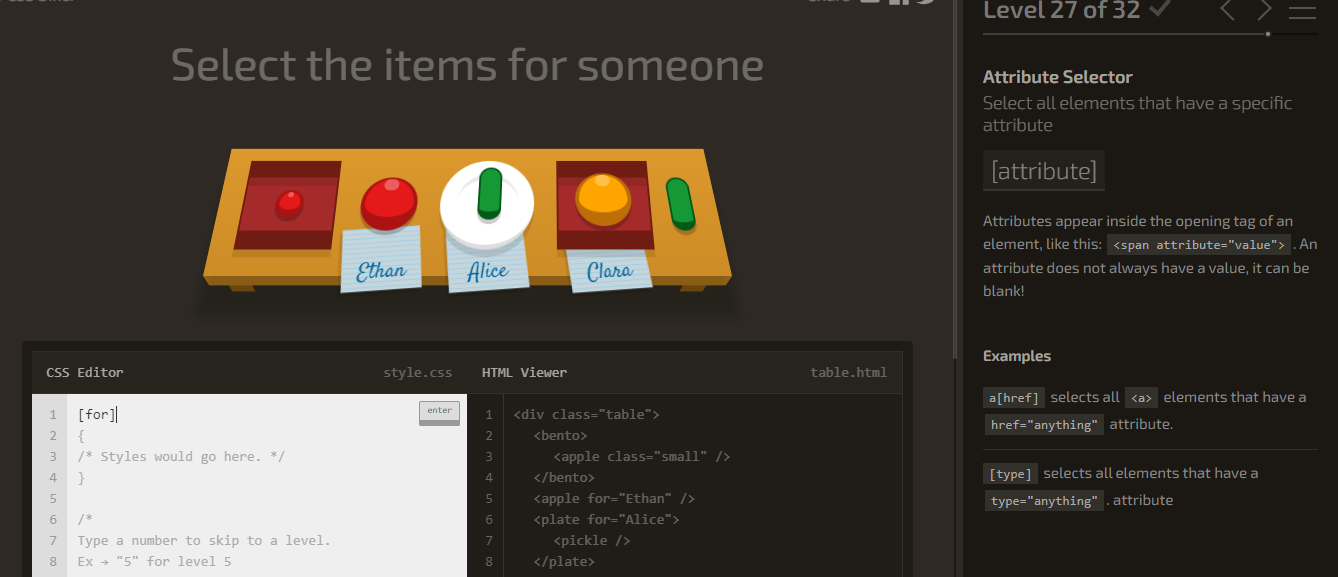
Task: Submit answer with the enter button
Action: pos(440,412)
